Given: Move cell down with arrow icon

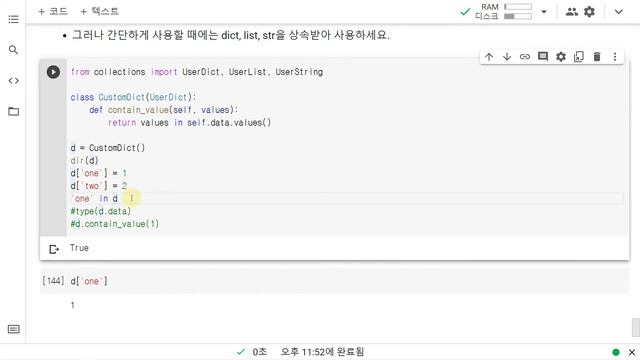Looking at the screenshot, I should pyautogui.click(x=507, y=57).
